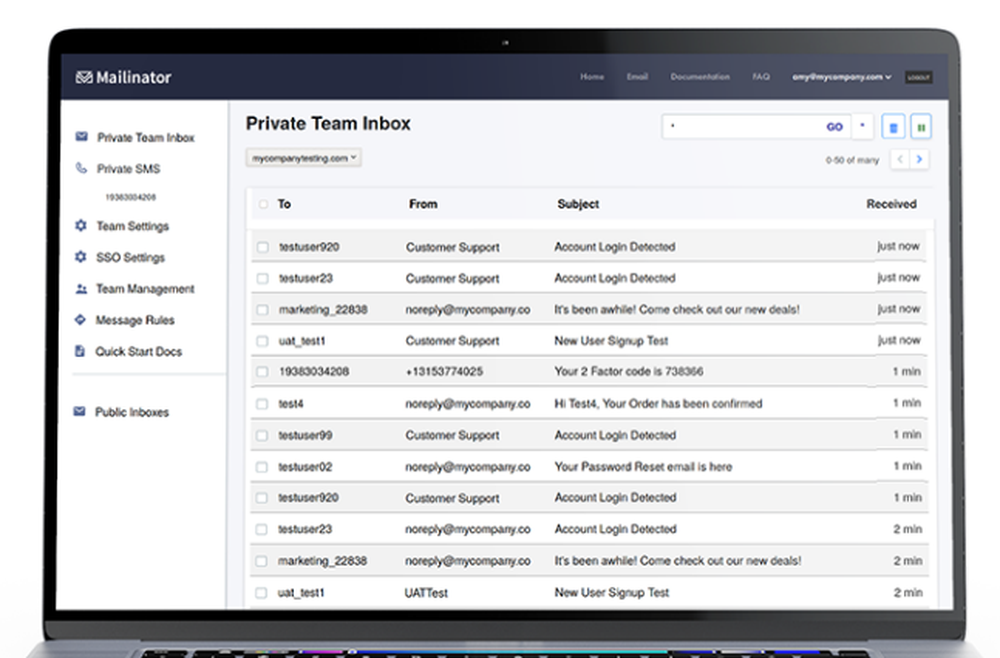Open the Home nav item
This screenshot has height=658, width=1000.
pos(592,77)
